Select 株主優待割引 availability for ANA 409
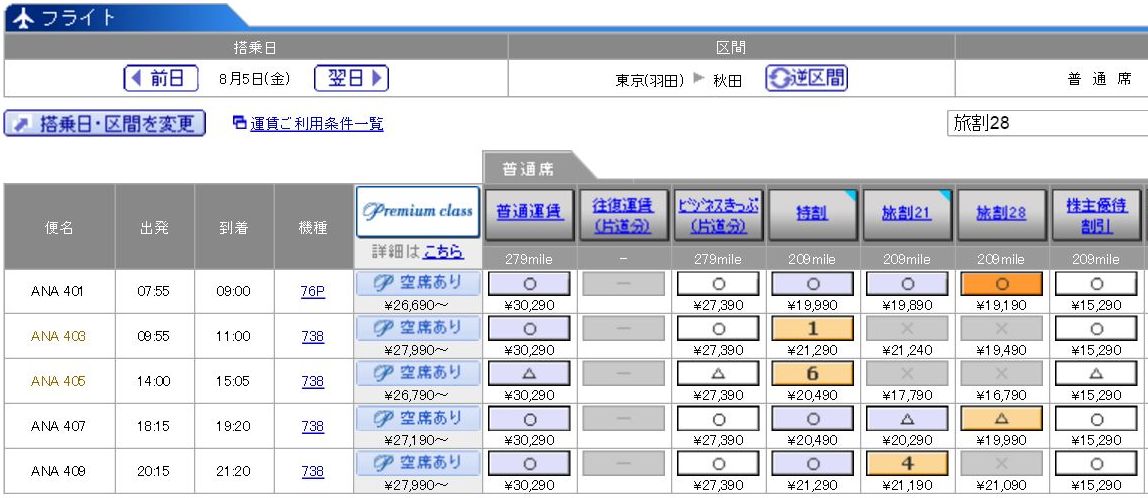This screenshot has height=498, width=1148. point(1096,464)
